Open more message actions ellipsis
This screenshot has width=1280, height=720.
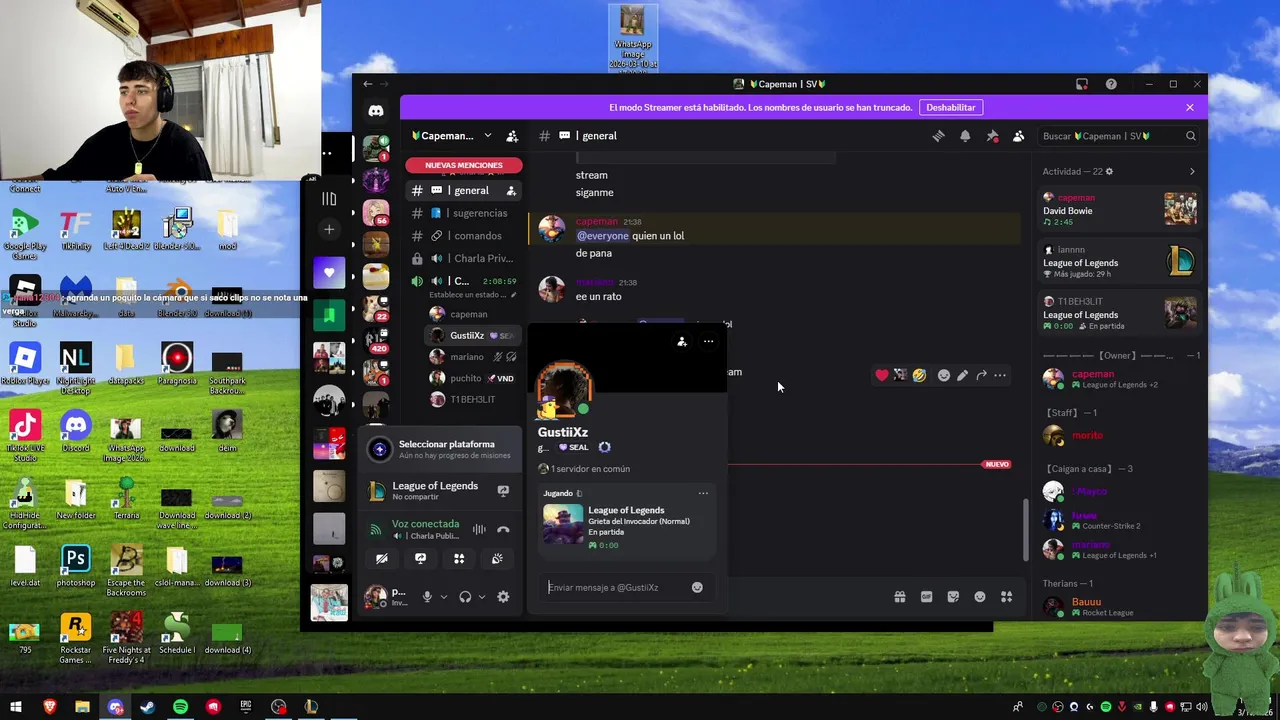(x=1000, y=375)
